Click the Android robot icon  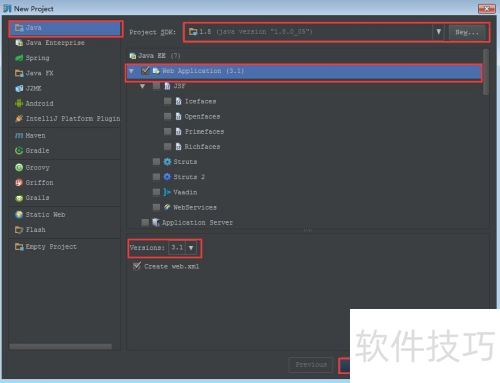[x=19, y=103]
